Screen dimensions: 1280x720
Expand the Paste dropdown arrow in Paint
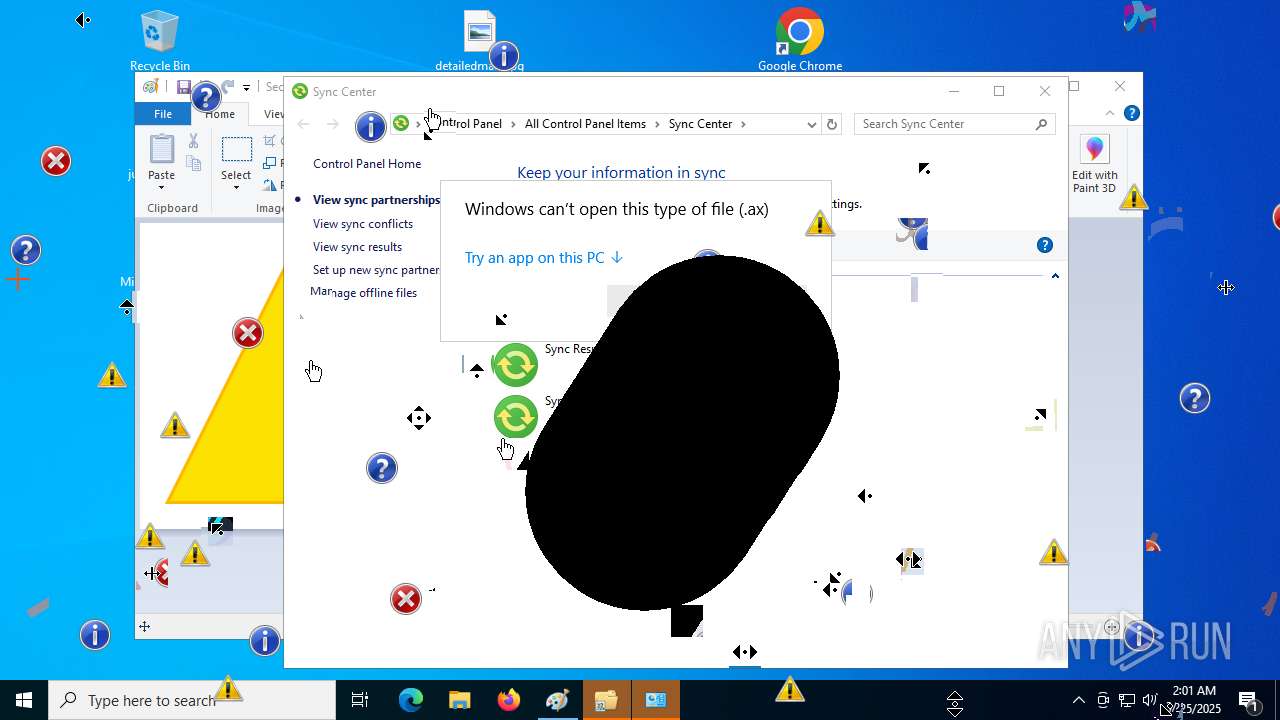(x=161, y=188)
